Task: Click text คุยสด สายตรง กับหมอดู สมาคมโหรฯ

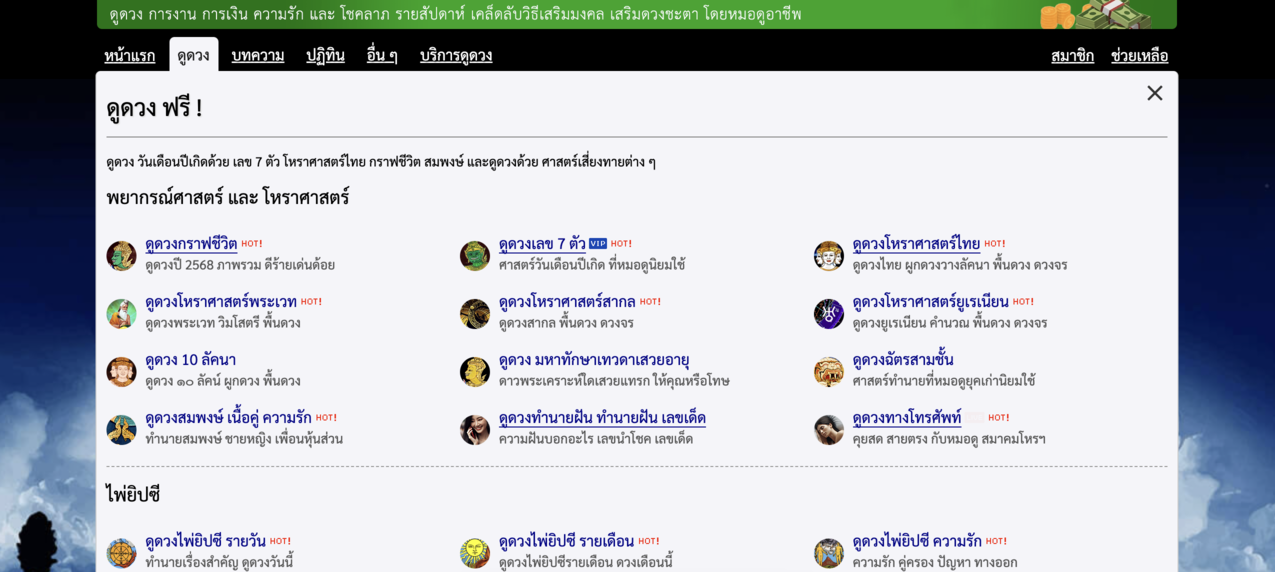Action: click(949, 439)
